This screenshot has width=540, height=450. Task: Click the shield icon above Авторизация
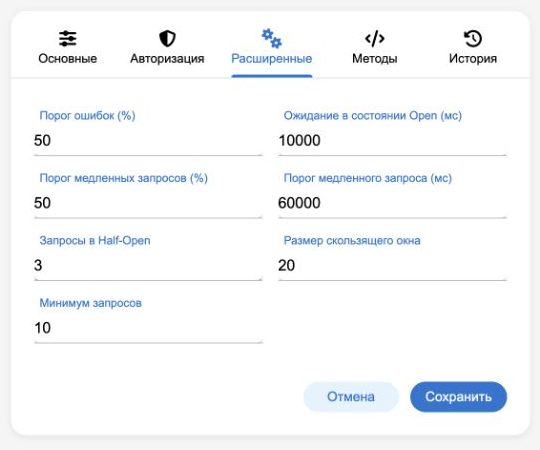167,39
